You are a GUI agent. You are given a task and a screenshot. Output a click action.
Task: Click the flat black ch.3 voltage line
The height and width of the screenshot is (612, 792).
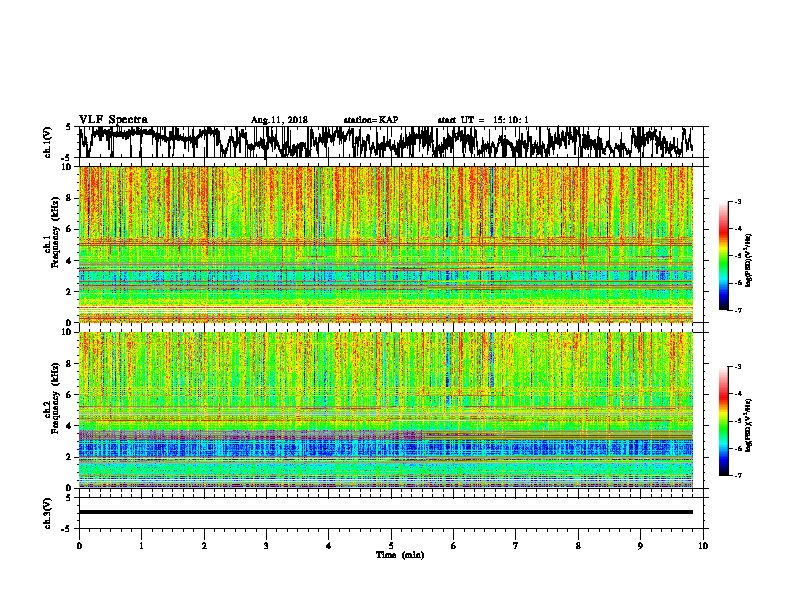pos(385,512)
